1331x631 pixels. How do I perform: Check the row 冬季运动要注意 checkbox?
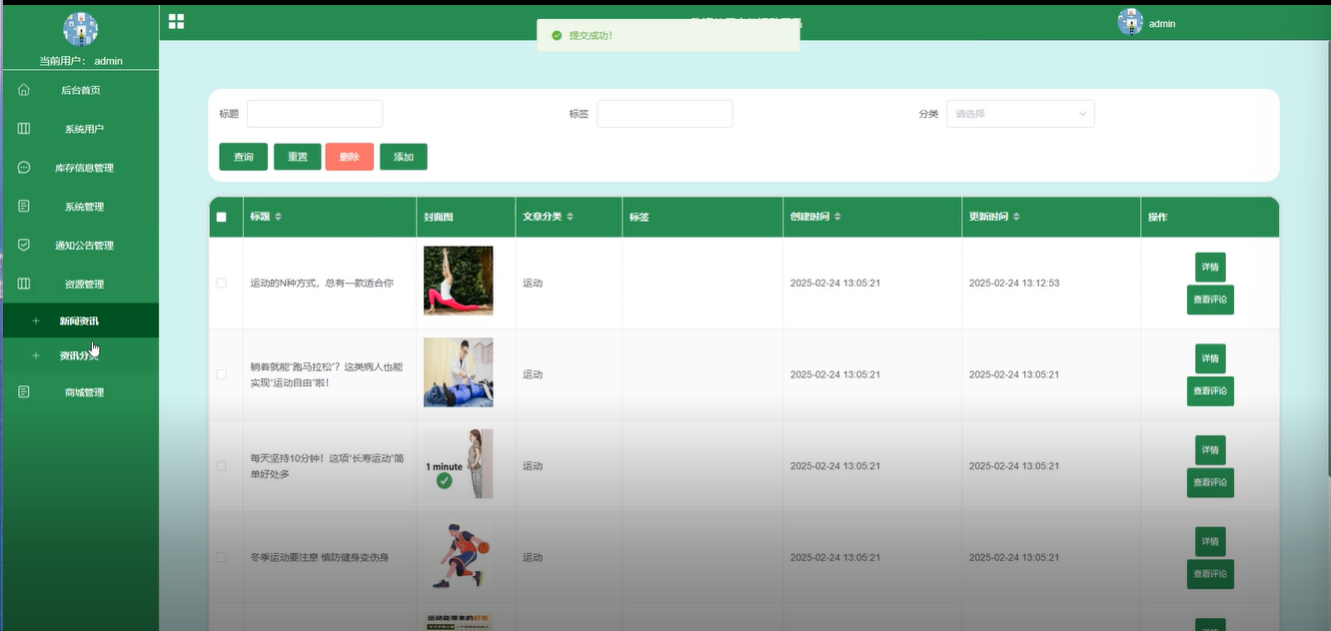222,557
